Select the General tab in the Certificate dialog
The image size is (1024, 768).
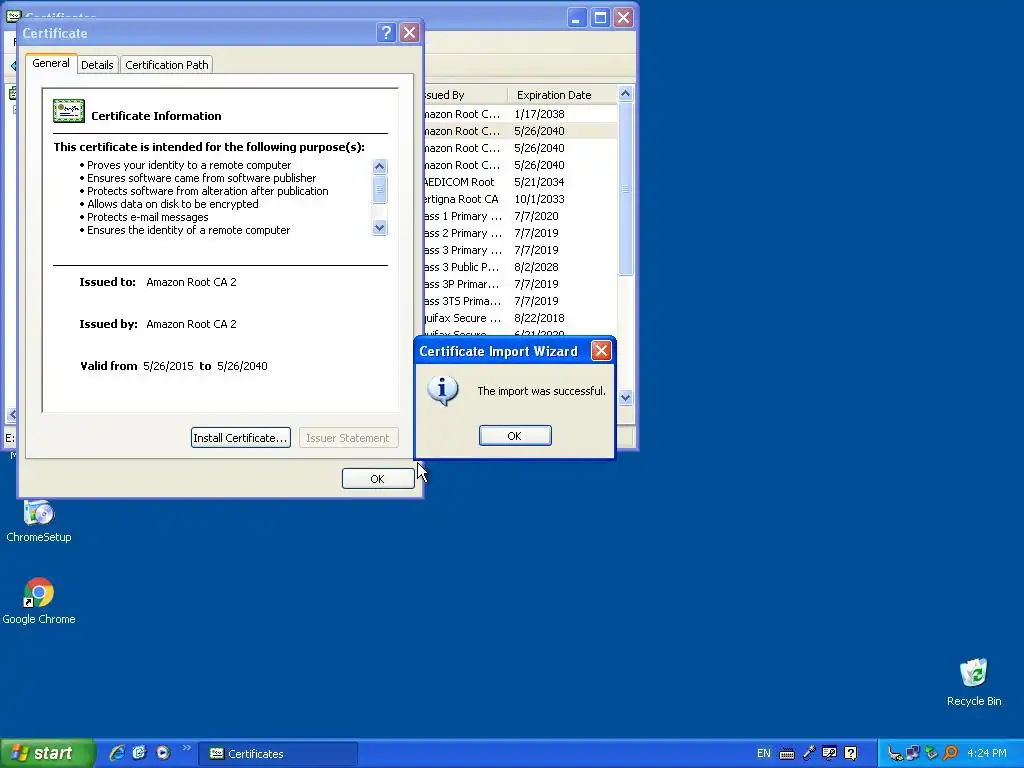pyautogui.click(x=51, y=63)
